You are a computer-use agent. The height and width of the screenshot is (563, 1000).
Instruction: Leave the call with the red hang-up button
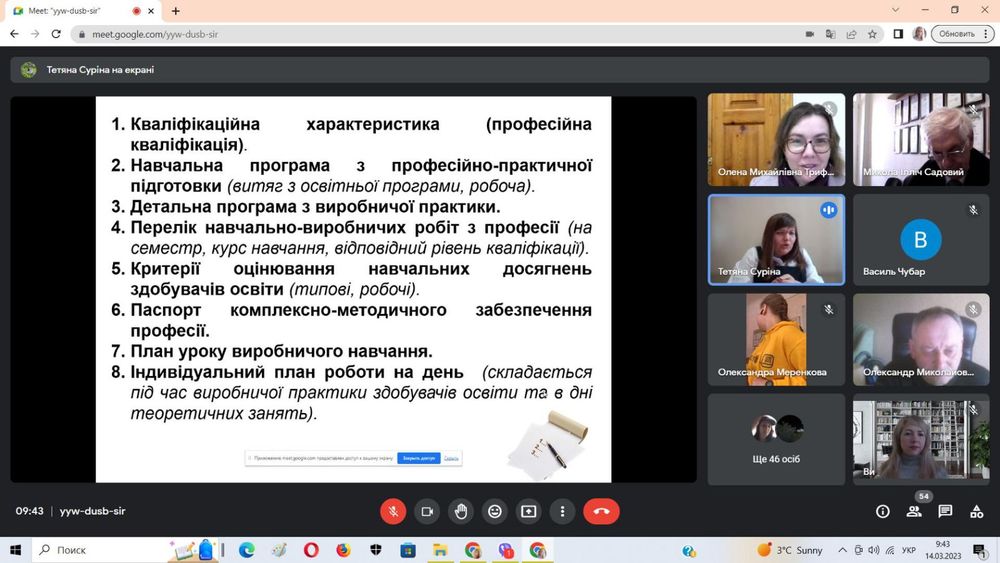(x=601, y=511)
